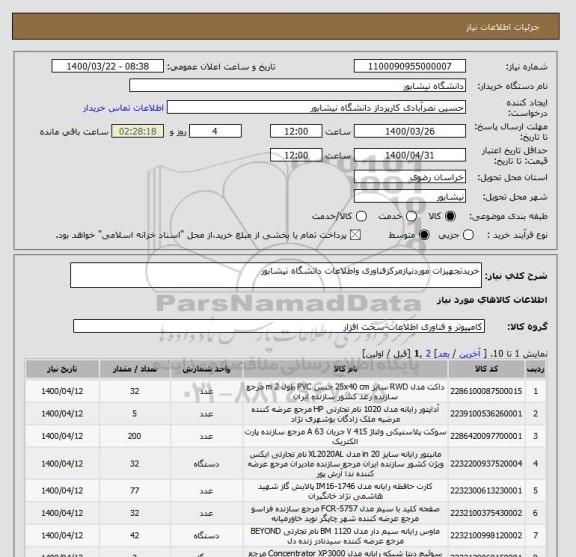Click the HP 1020 adapter item name
Screen dimensions: 576x557
coord(345,414)
